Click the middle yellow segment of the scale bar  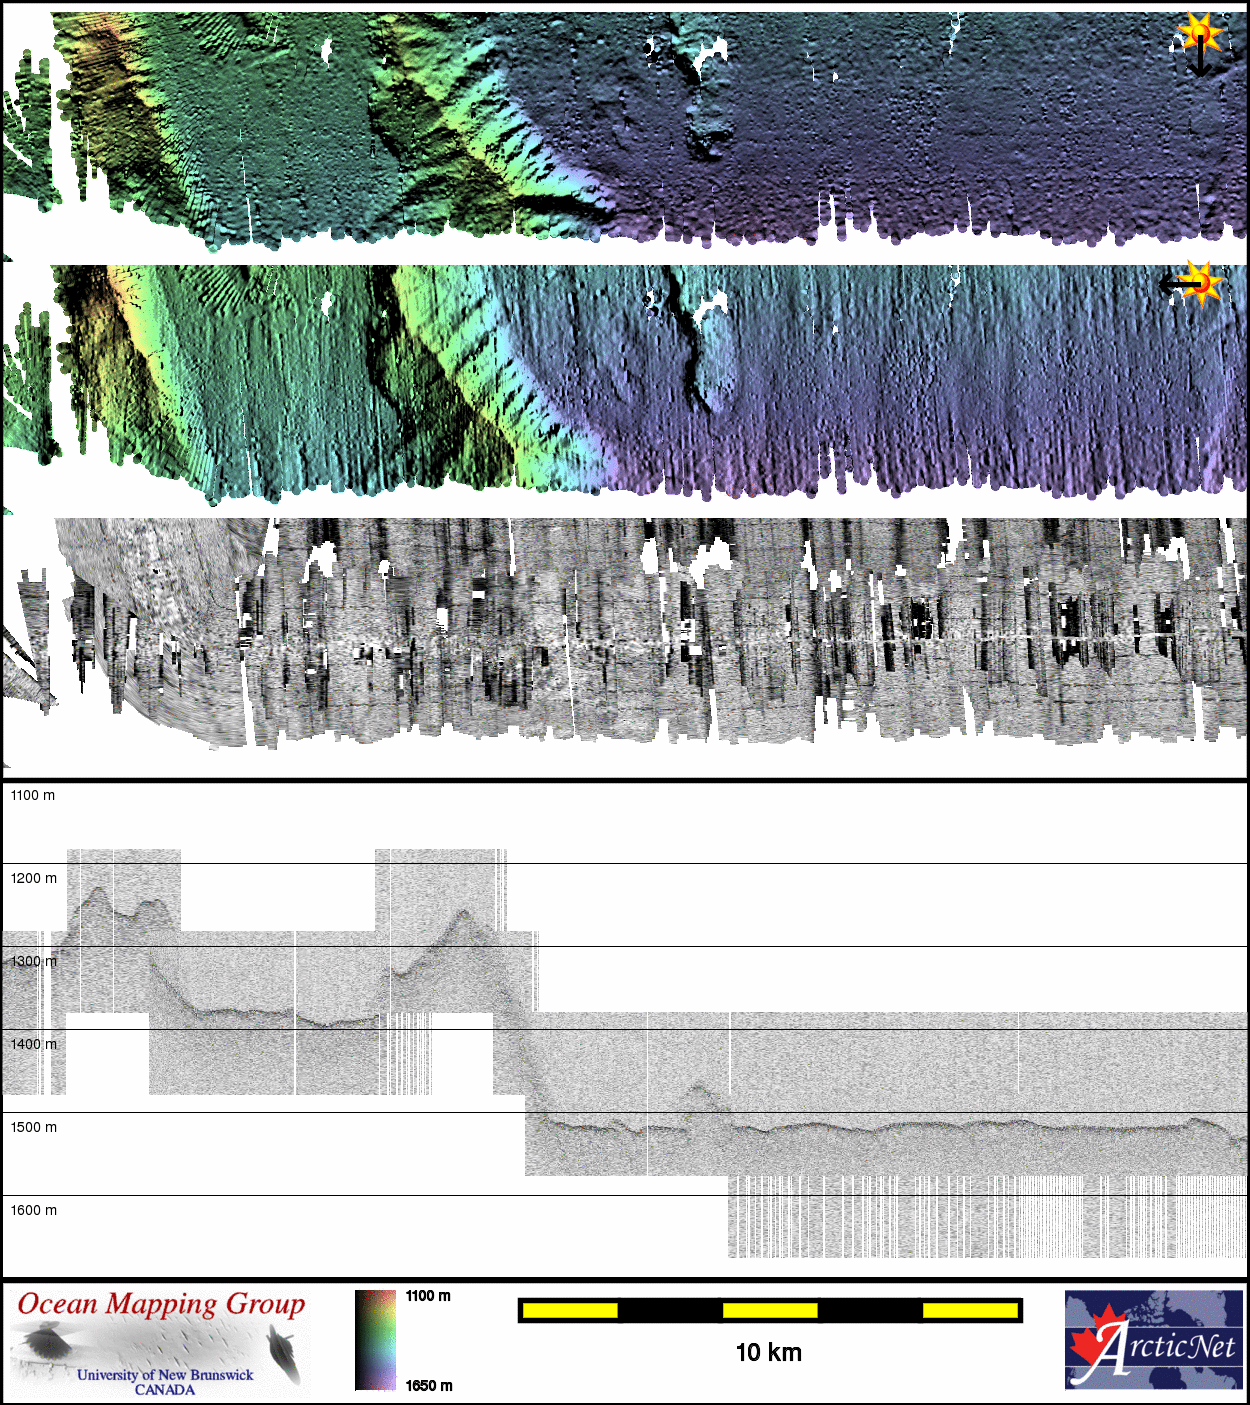770,1310
